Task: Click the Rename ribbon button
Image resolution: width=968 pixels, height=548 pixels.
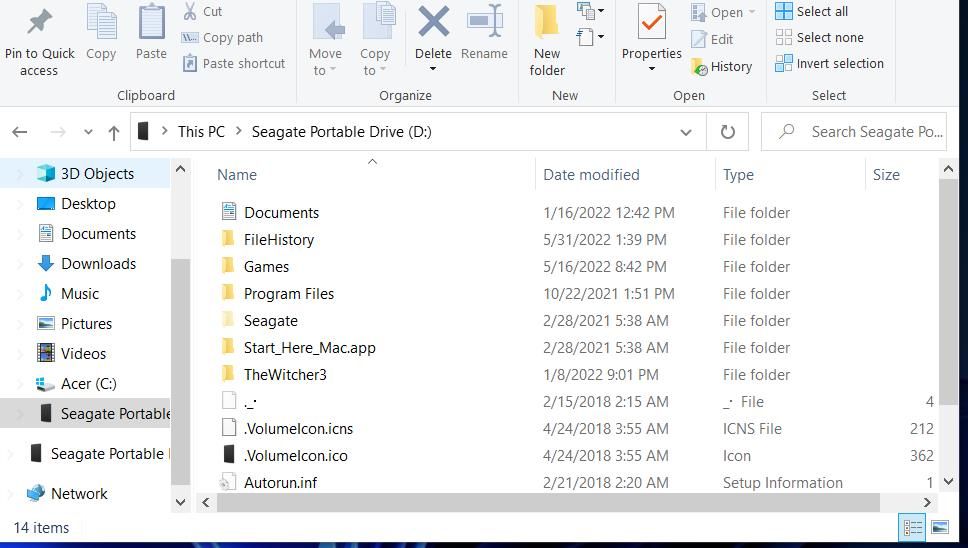Action: tap(485, 32)
